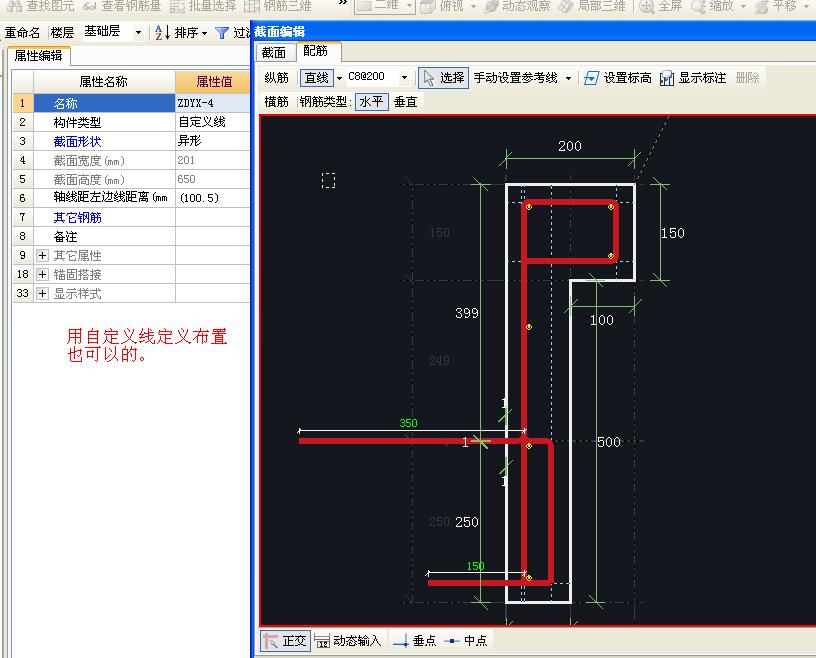Image resolution: width=816 pixels, height=658 pixels.
Task: Toggle the 垂点 snap
Action: (x=415, y=641)
